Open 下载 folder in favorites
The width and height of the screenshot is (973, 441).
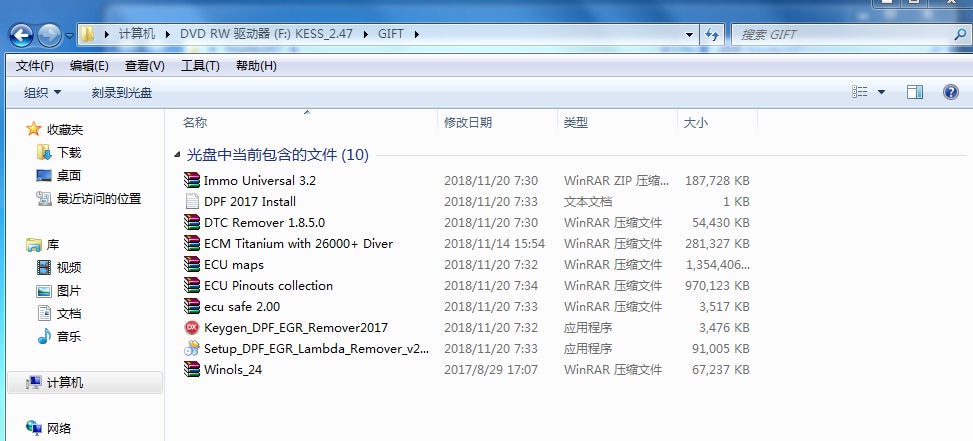[69, 153]
